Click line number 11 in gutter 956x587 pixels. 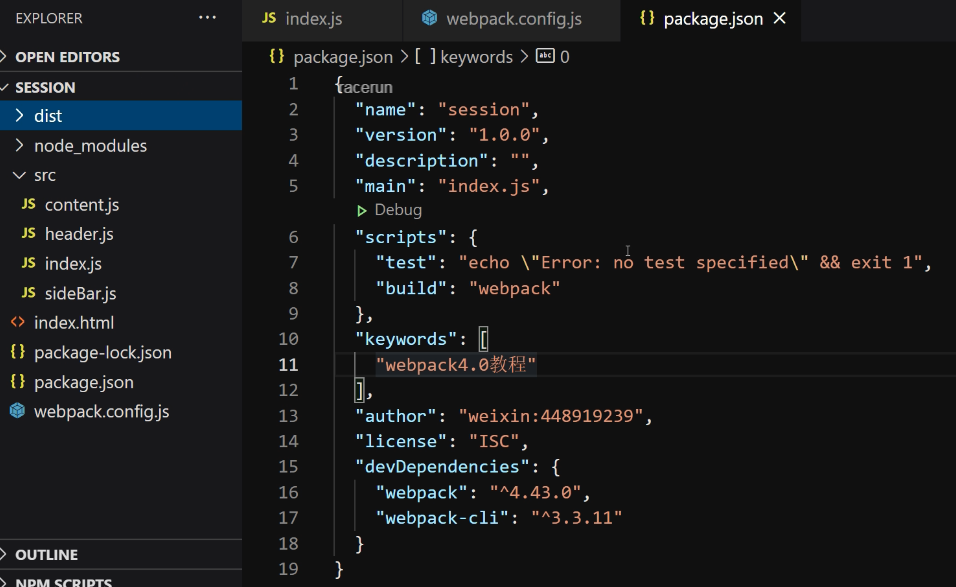click(x=288, y=365)
